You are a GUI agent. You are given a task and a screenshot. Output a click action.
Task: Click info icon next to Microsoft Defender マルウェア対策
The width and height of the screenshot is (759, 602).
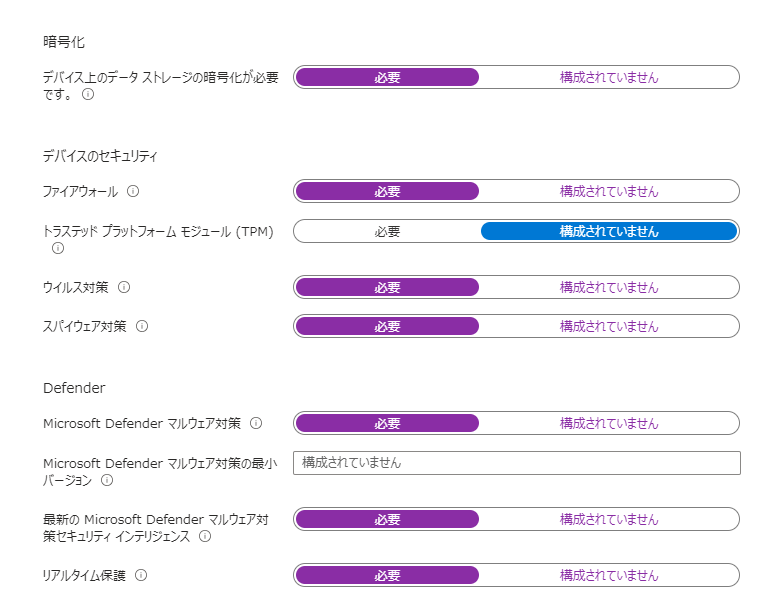(x=255, y=423)
